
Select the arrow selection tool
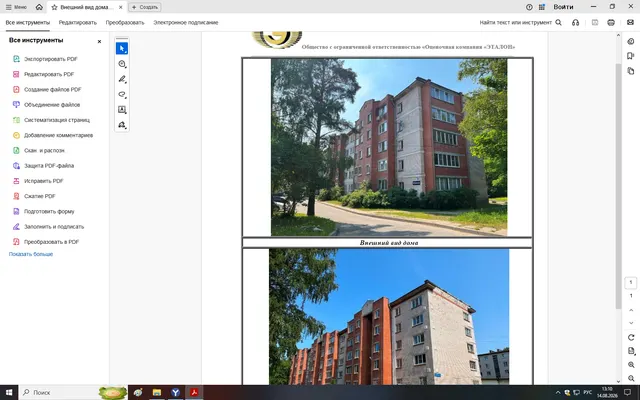click(122, 49)
